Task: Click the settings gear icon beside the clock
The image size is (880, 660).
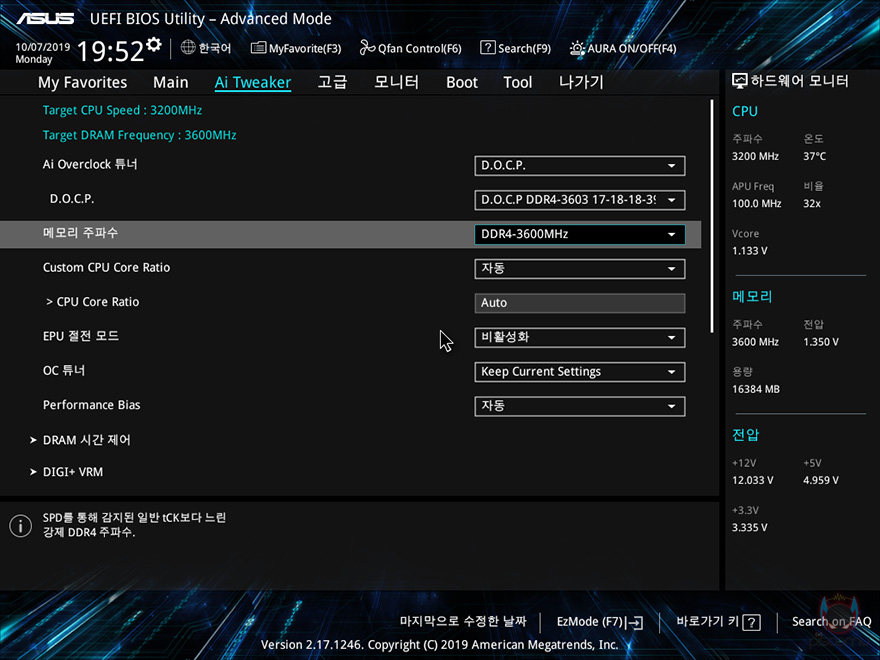Action: click(x=154, y=44)
